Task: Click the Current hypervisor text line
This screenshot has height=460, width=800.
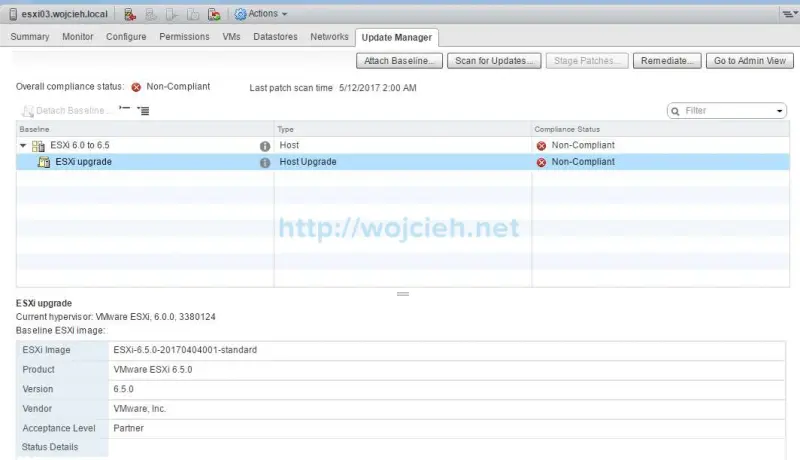Action: (115, 317)
